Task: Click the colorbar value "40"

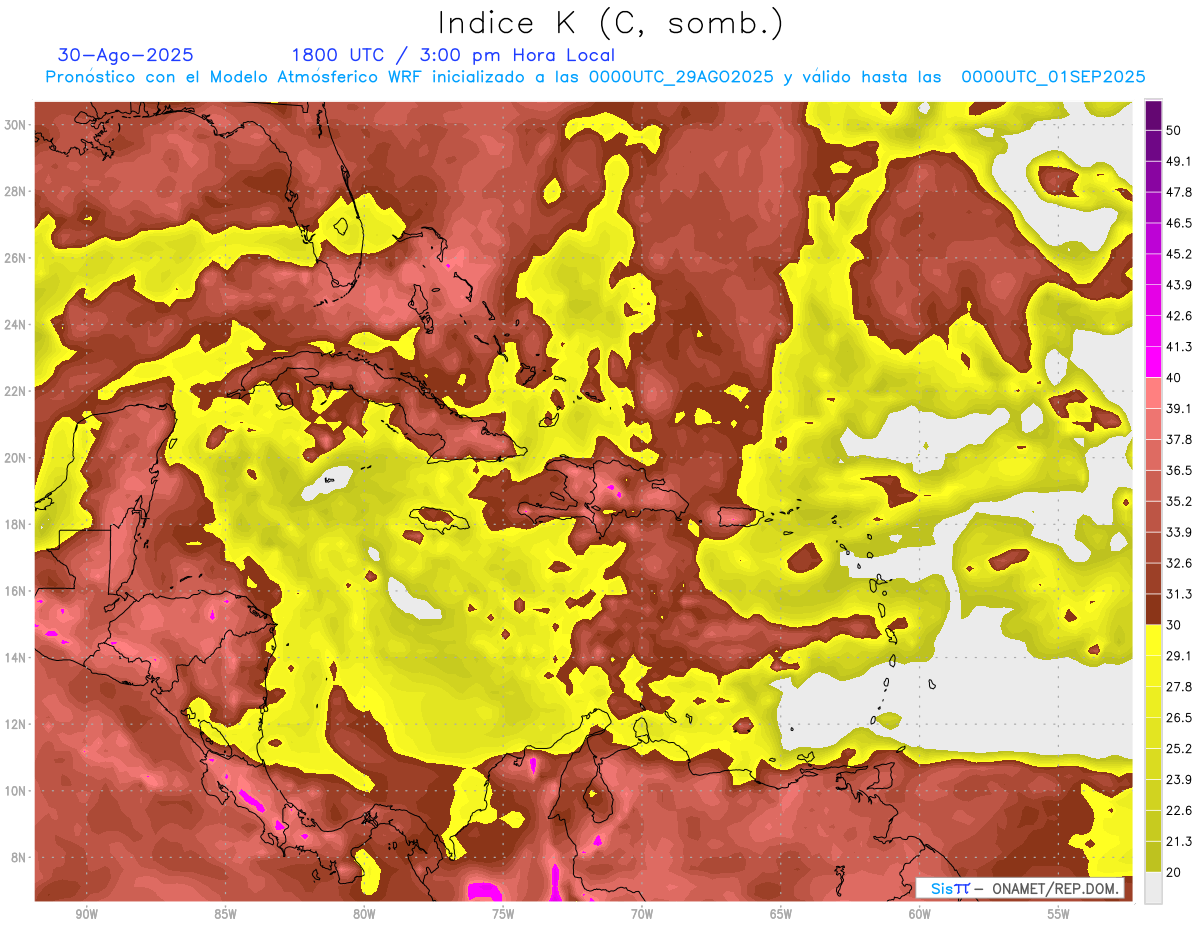Action: point(1174,377)
